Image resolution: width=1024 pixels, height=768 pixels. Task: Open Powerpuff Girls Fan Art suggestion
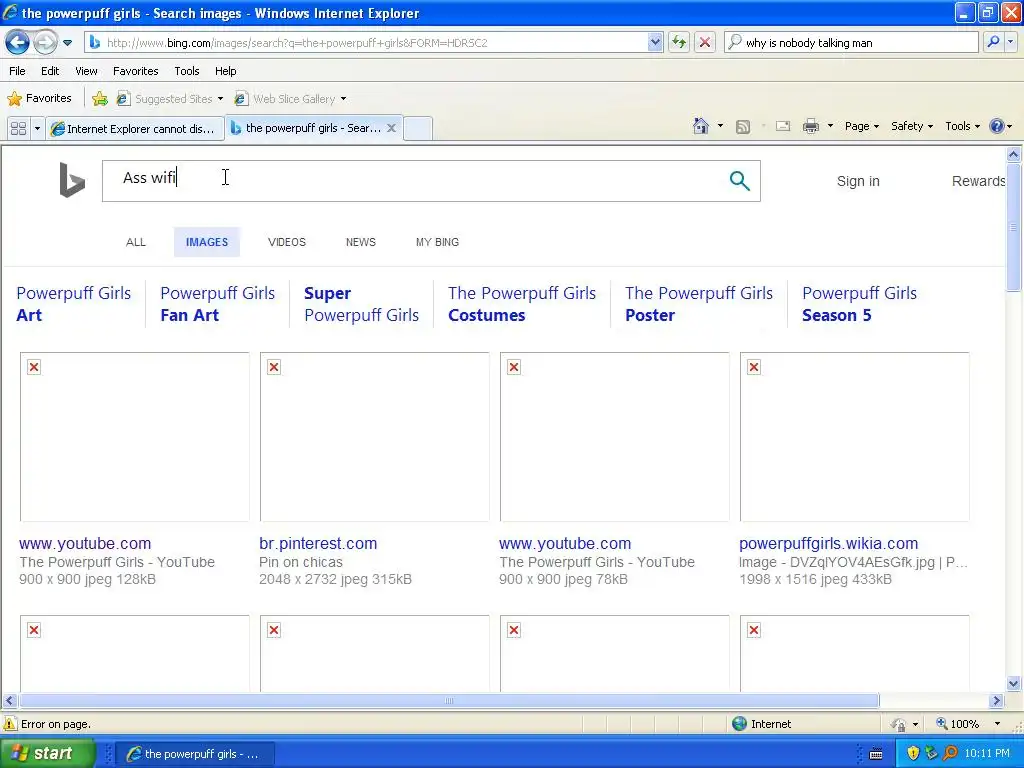point(217,304)
